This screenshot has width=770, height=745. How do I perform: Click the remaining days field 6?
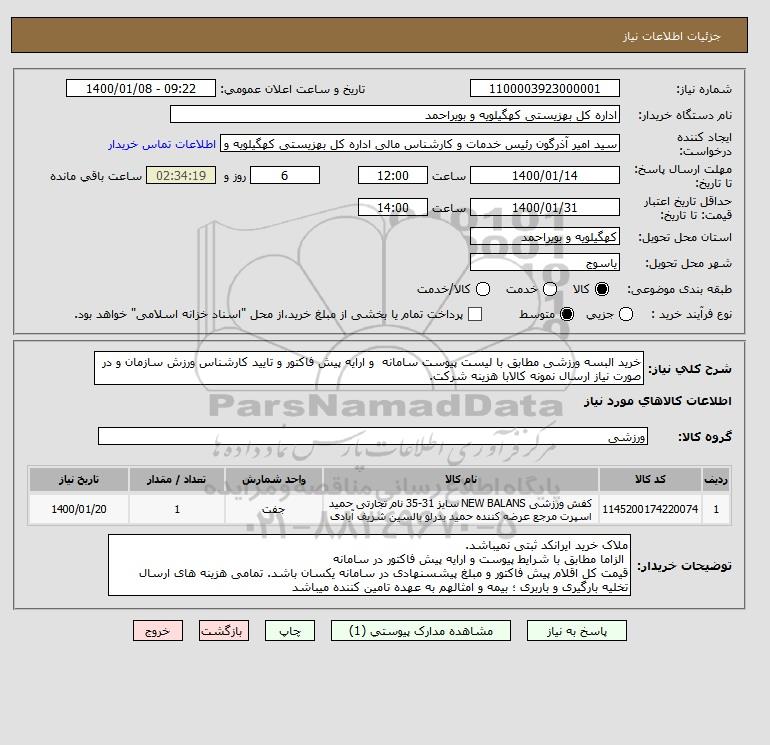pos(285,175)
